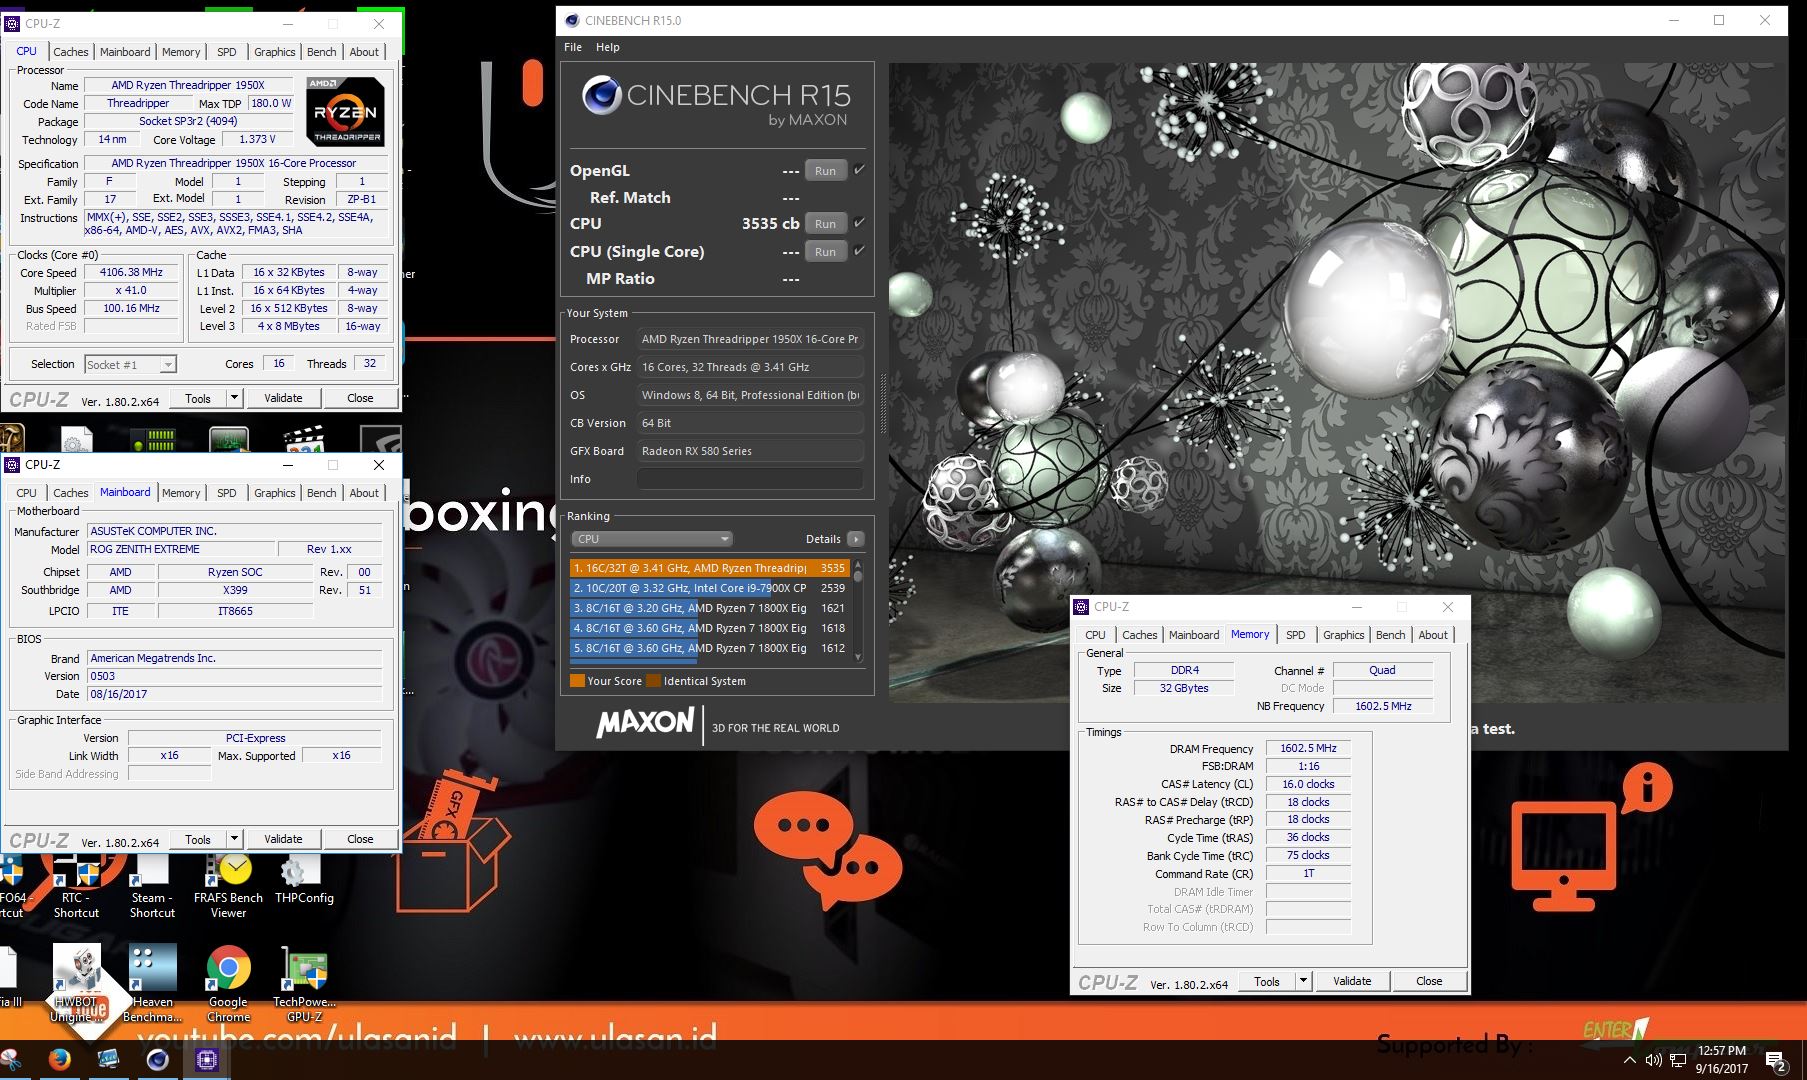Viewport: 1807px width, 1080px height.
Task: Open TechPowerUp GPU-Z desktop shortcut
Action: (x=304, y=983)
